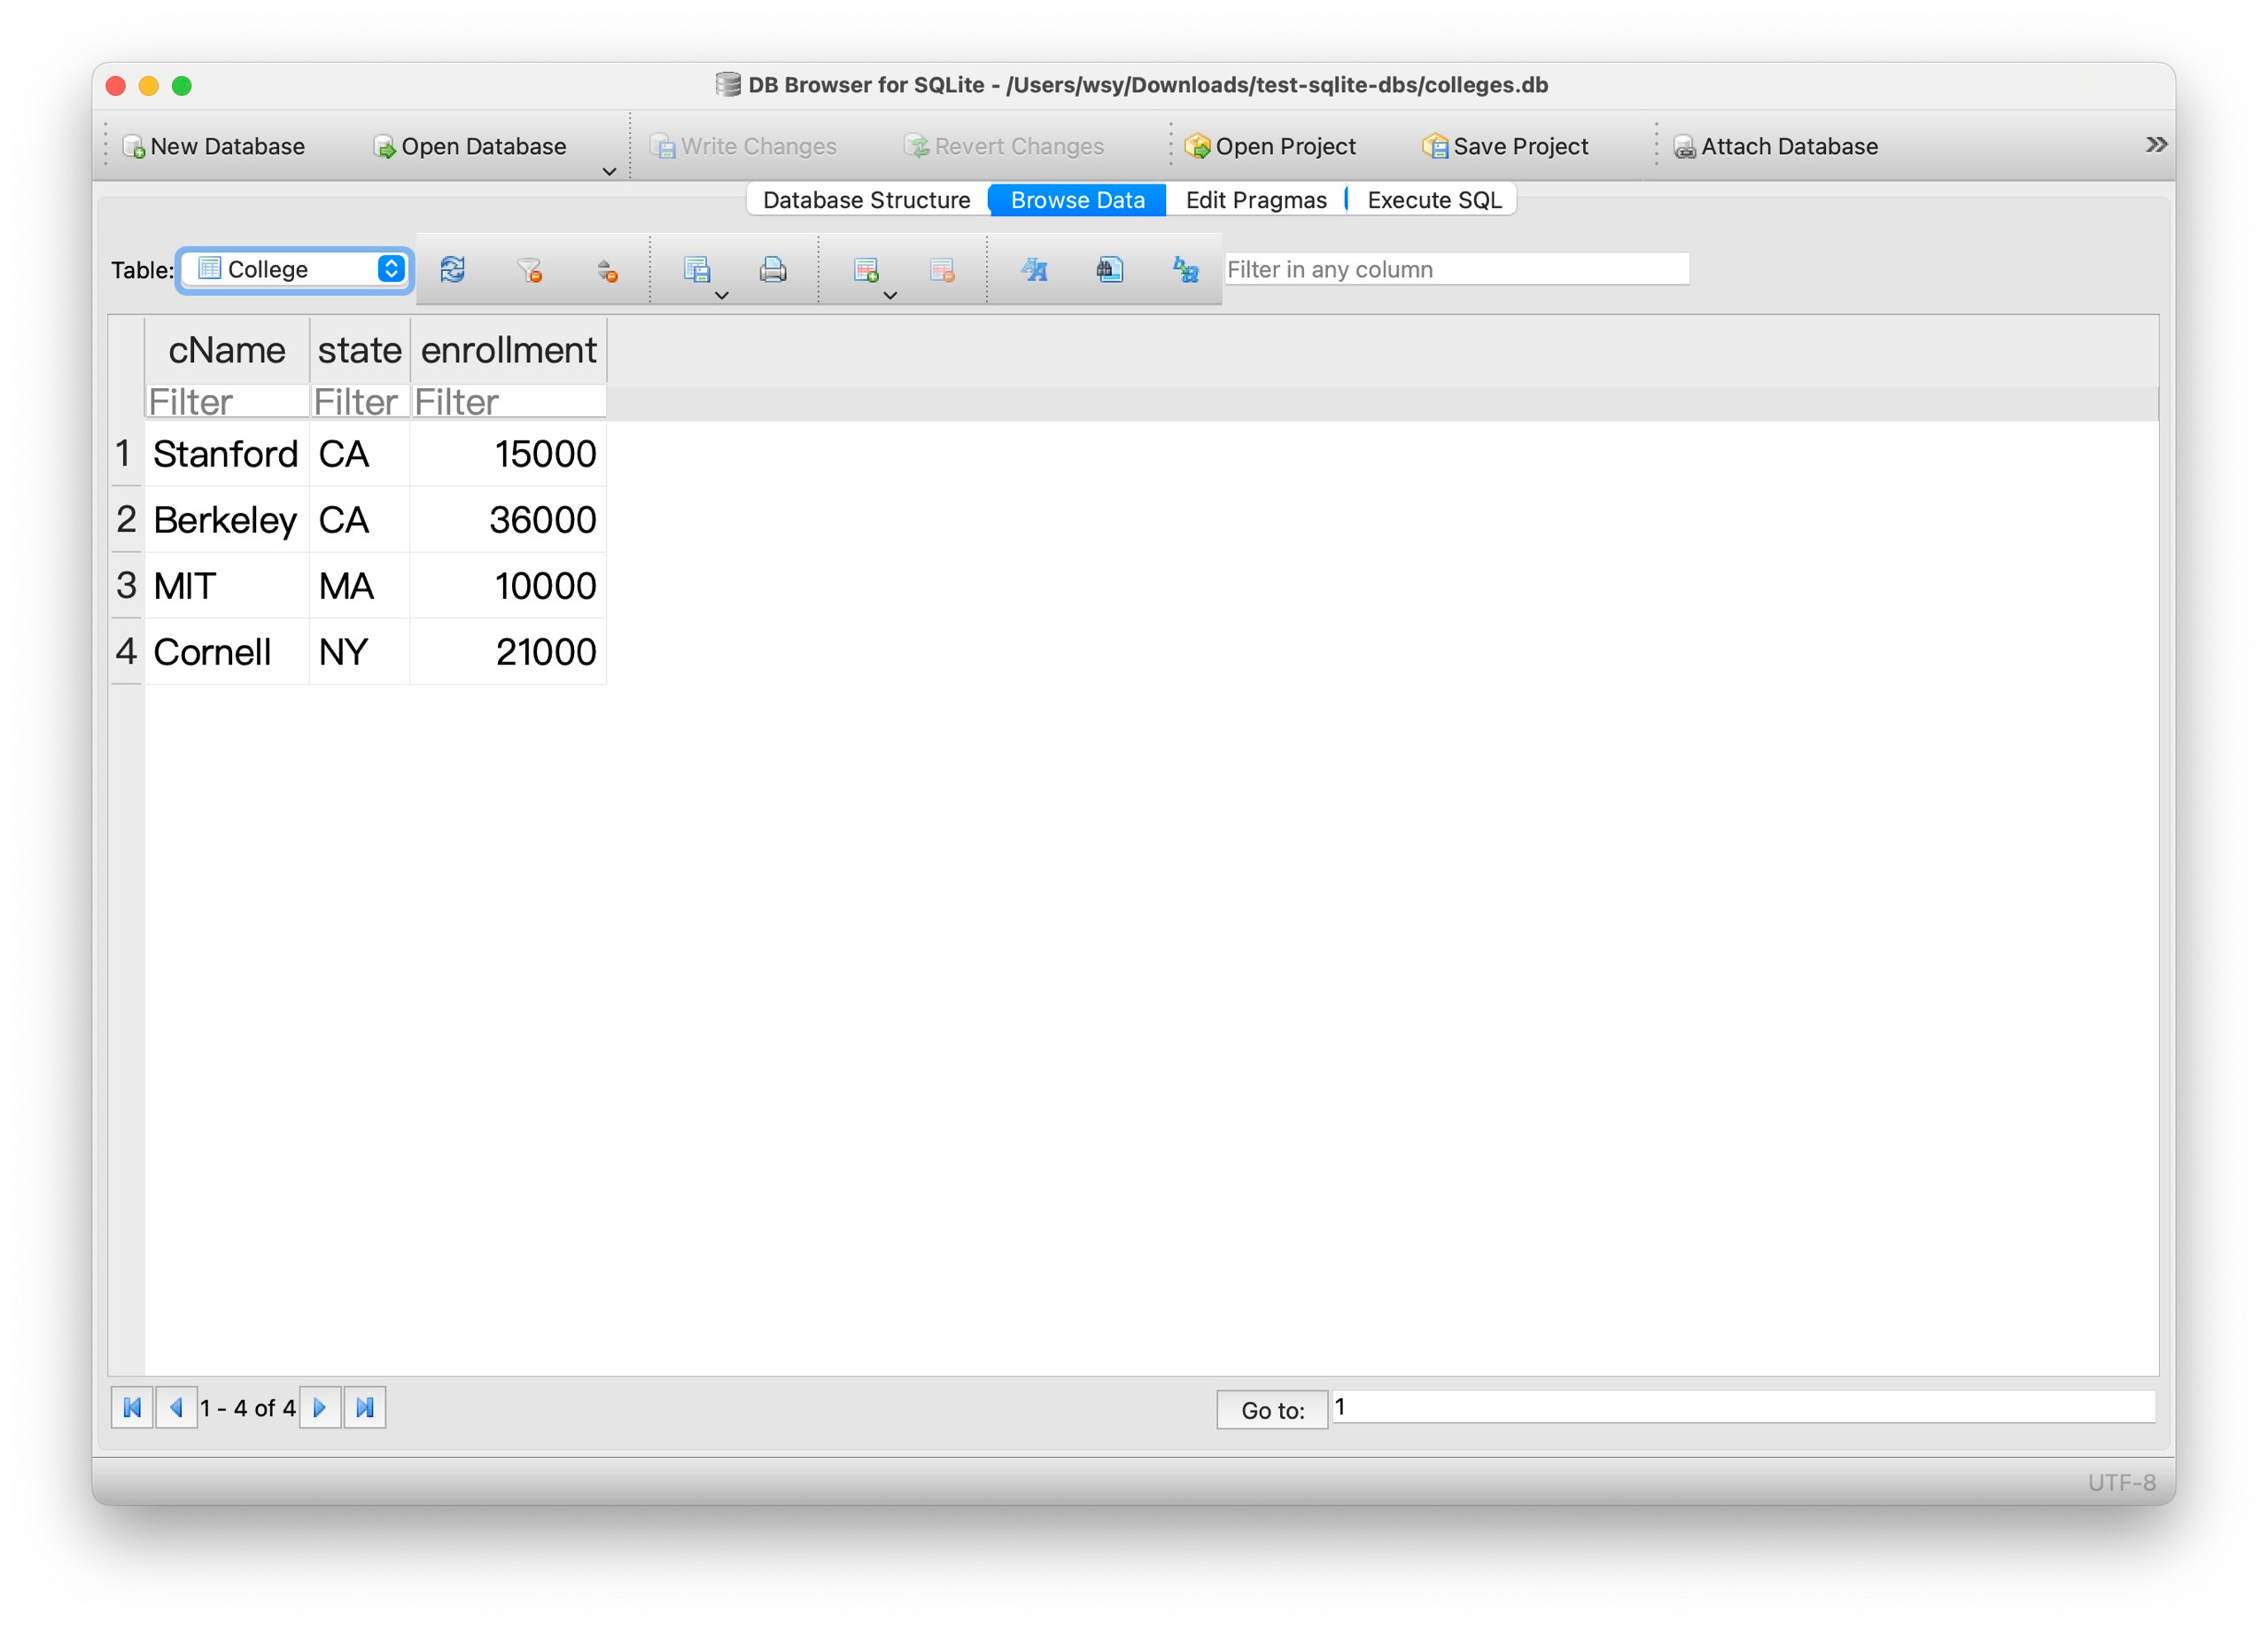Select the 36000 enrollment cell
The image size is (2268, 1627).
[x=509, y=520]
